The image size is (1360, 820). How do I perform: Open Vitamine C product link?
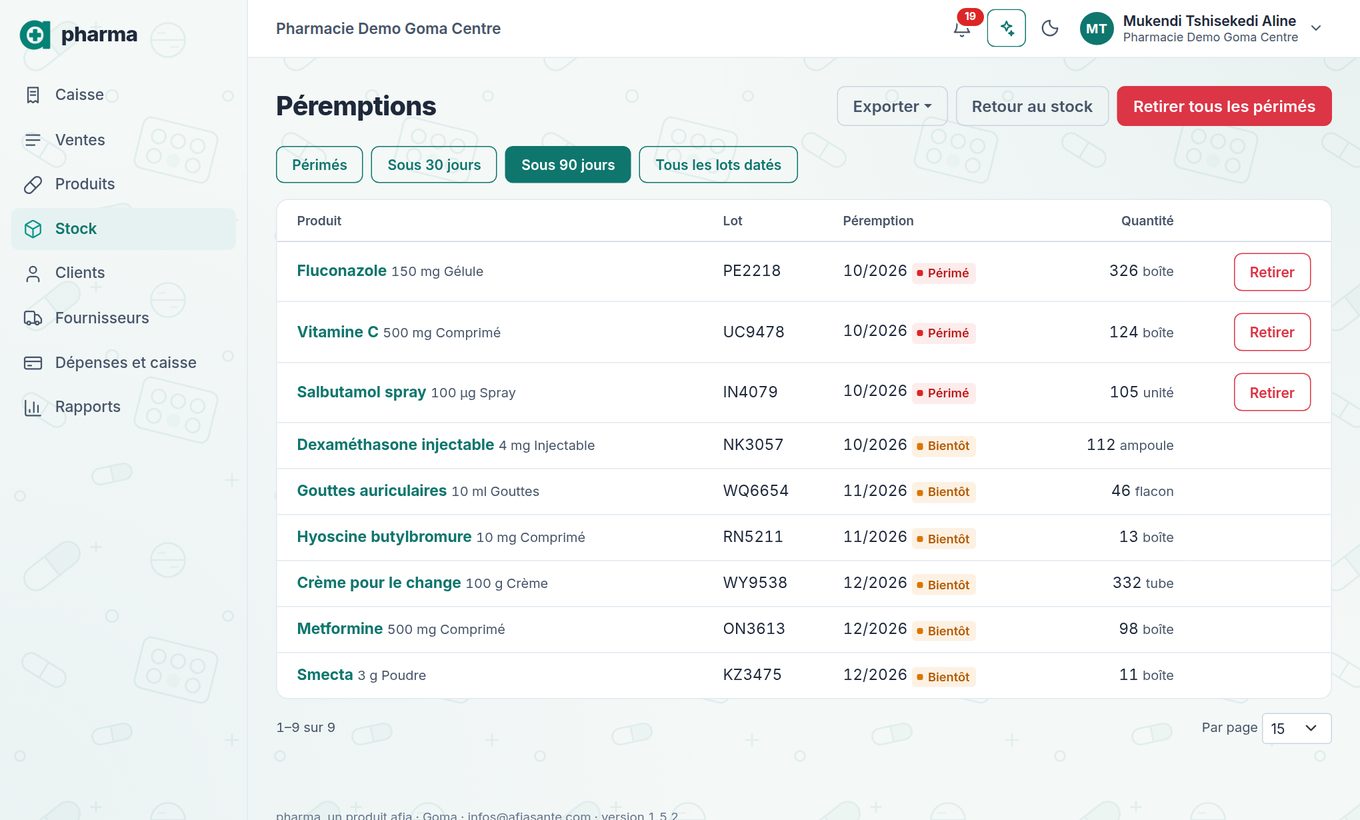(x=338, y=332)
